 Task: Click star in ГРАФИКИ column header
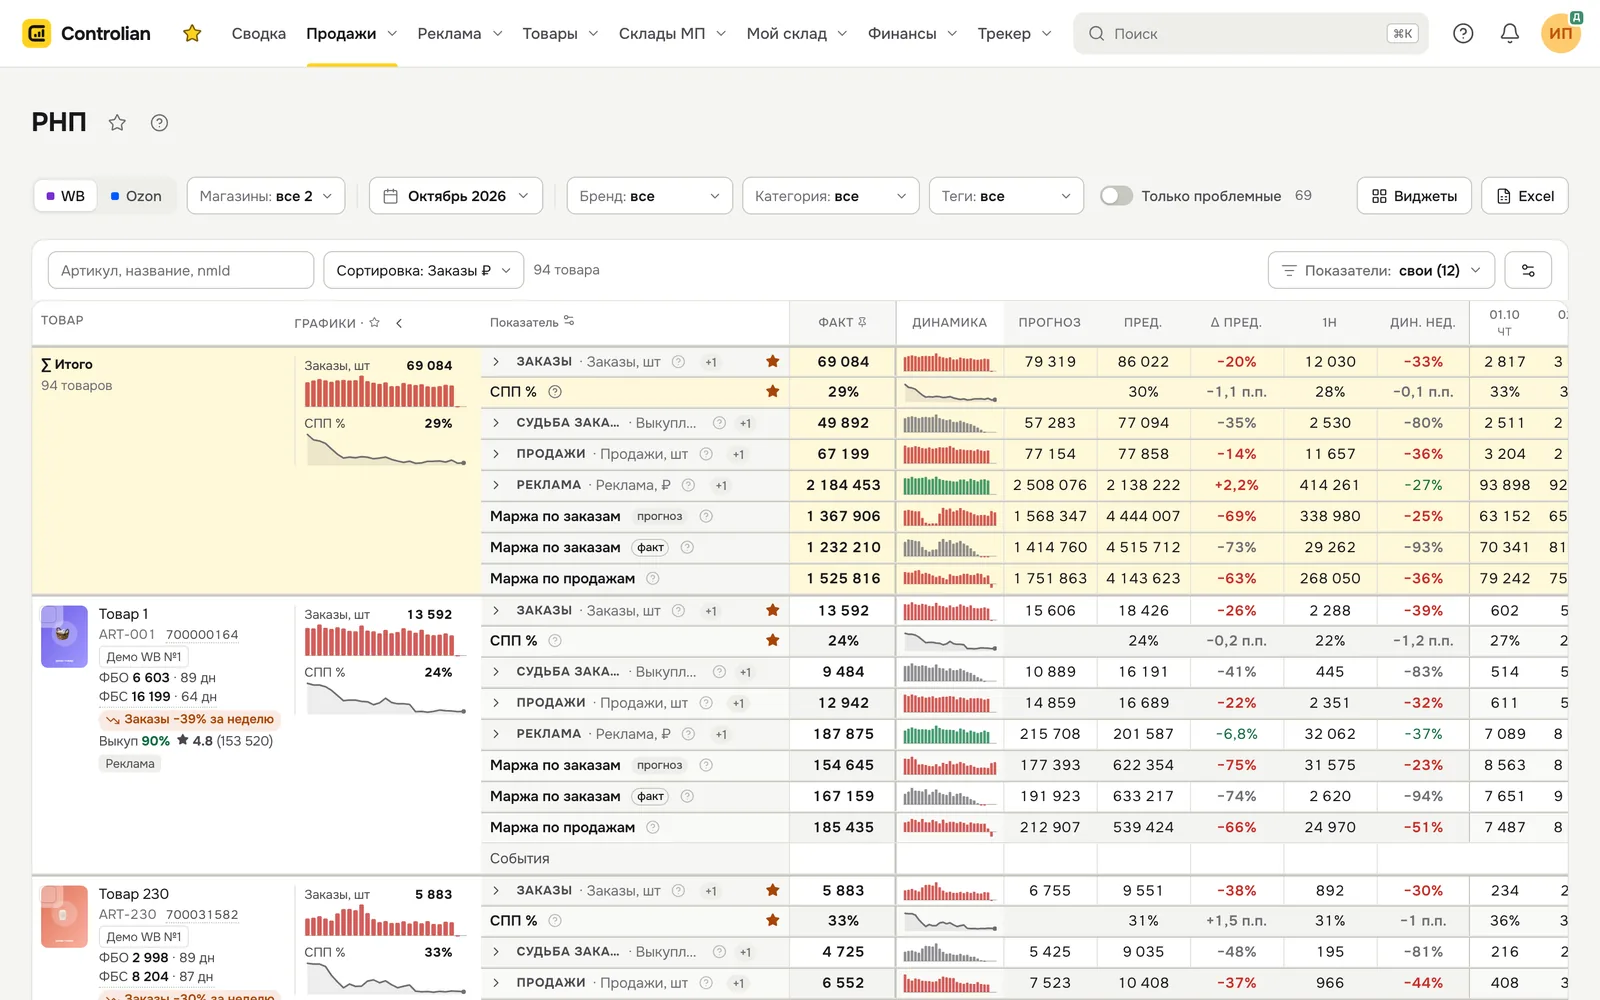375,322
